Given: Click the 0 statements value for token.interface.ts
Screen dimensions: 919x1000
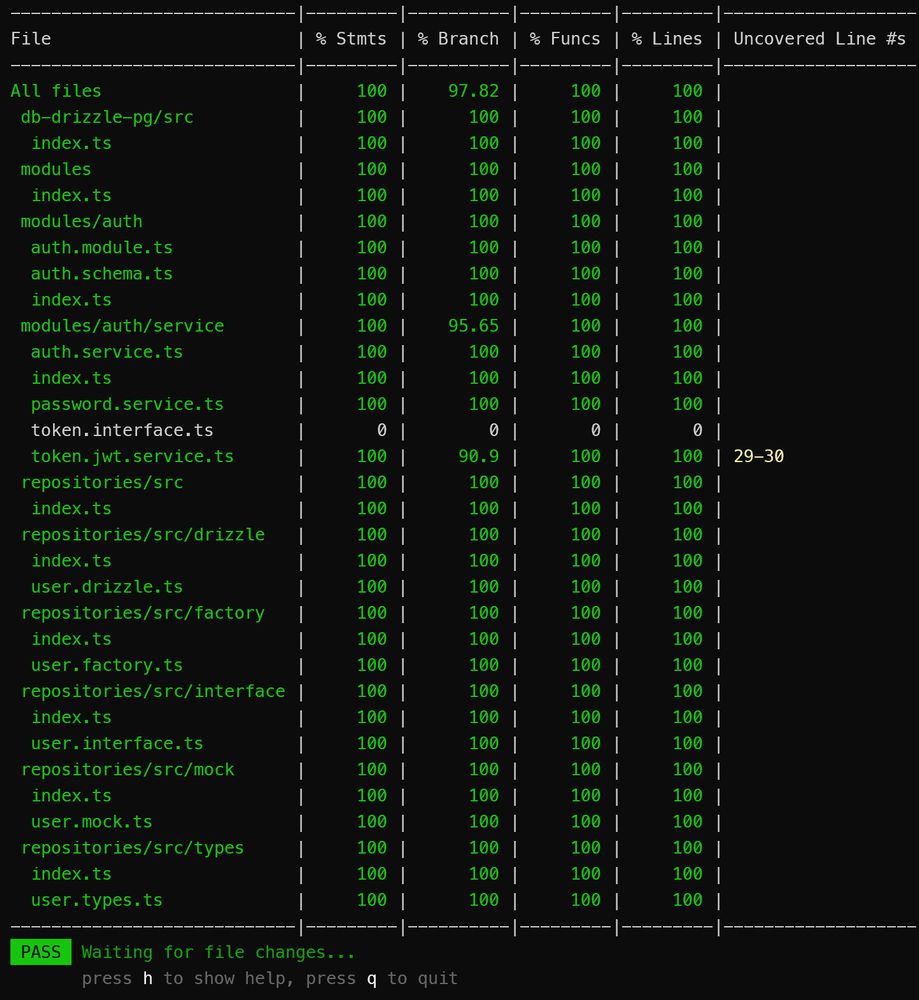Looking at the screenshot, I should point(381,430).
